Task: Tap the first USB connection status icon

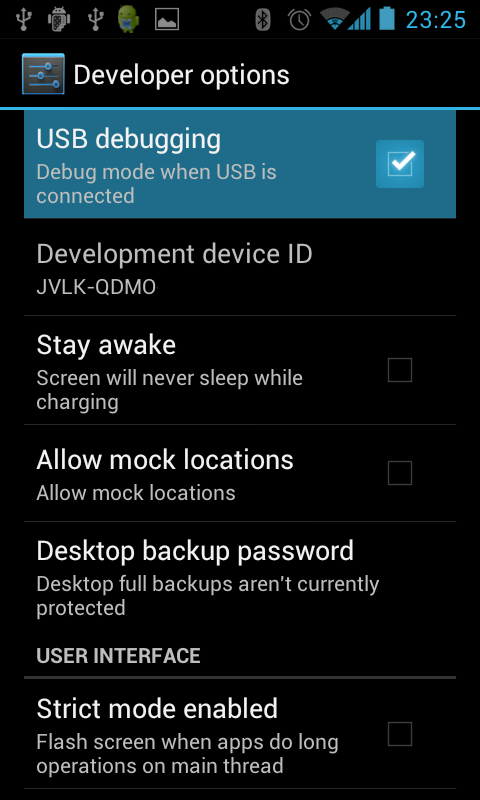Action: pos(23,19)
